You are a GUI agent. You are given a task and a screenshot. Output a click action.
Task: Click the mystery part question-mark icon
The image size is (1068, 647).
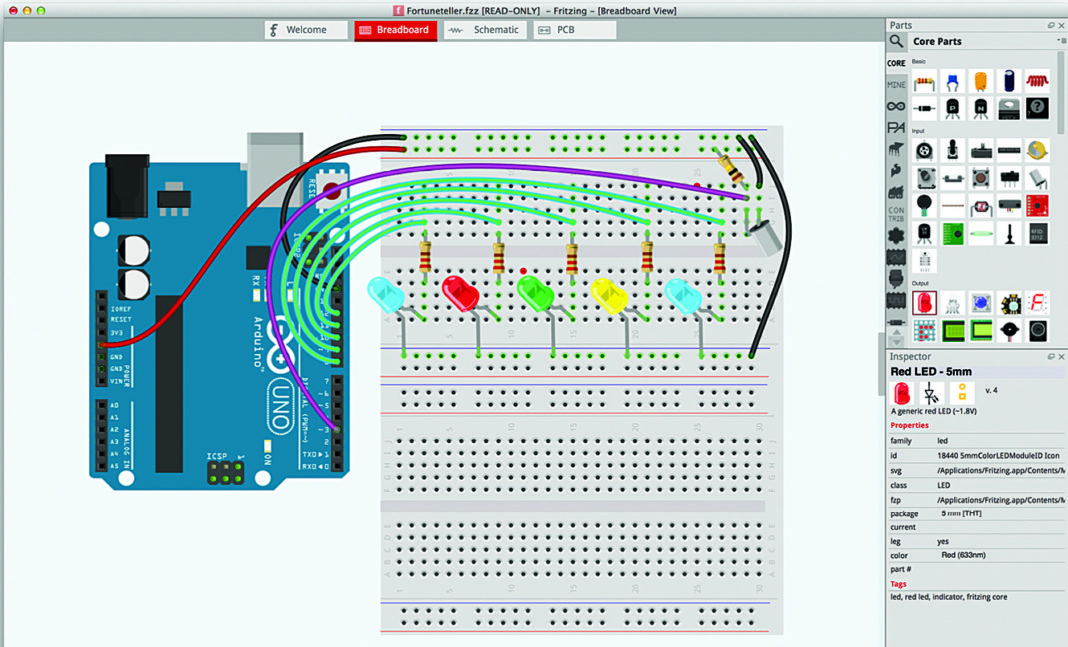[x=1037, y=108]
